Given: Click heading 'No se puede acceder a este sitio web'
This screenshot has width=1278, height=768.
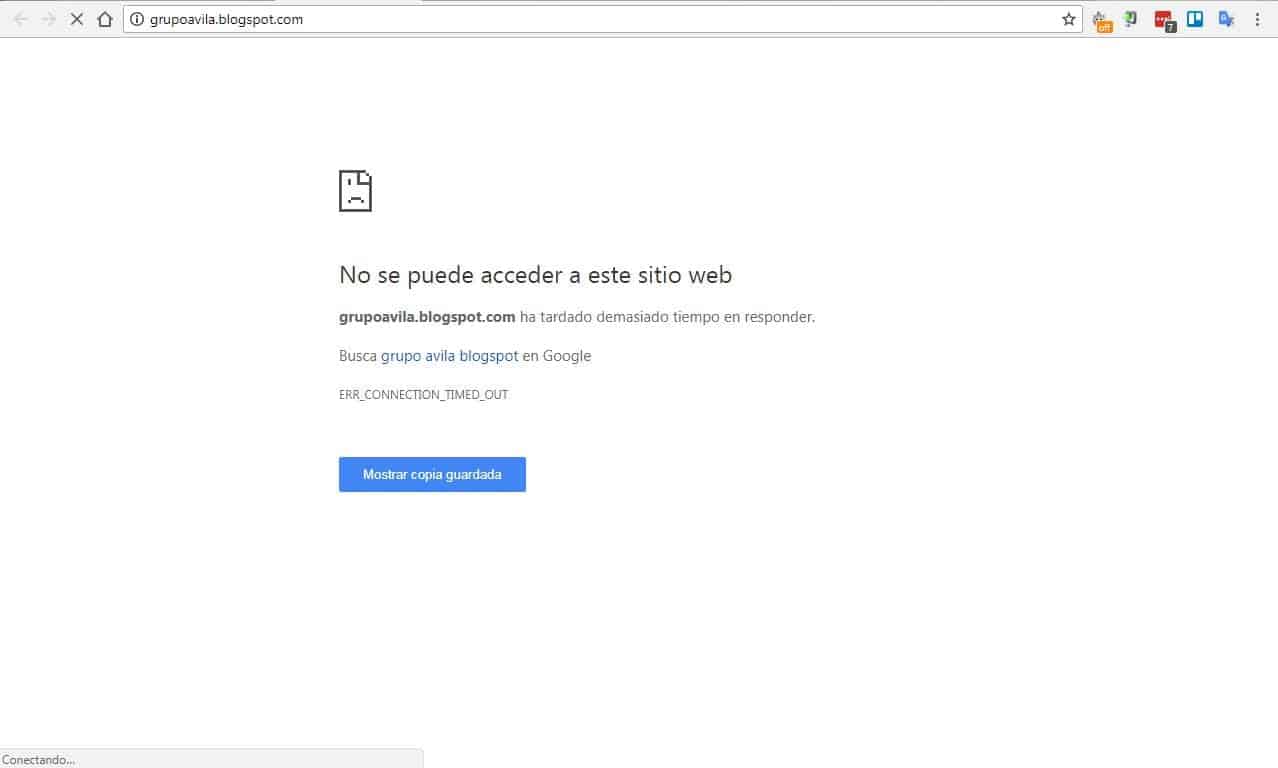Looking at the screenshot, I should click(536, 275).
